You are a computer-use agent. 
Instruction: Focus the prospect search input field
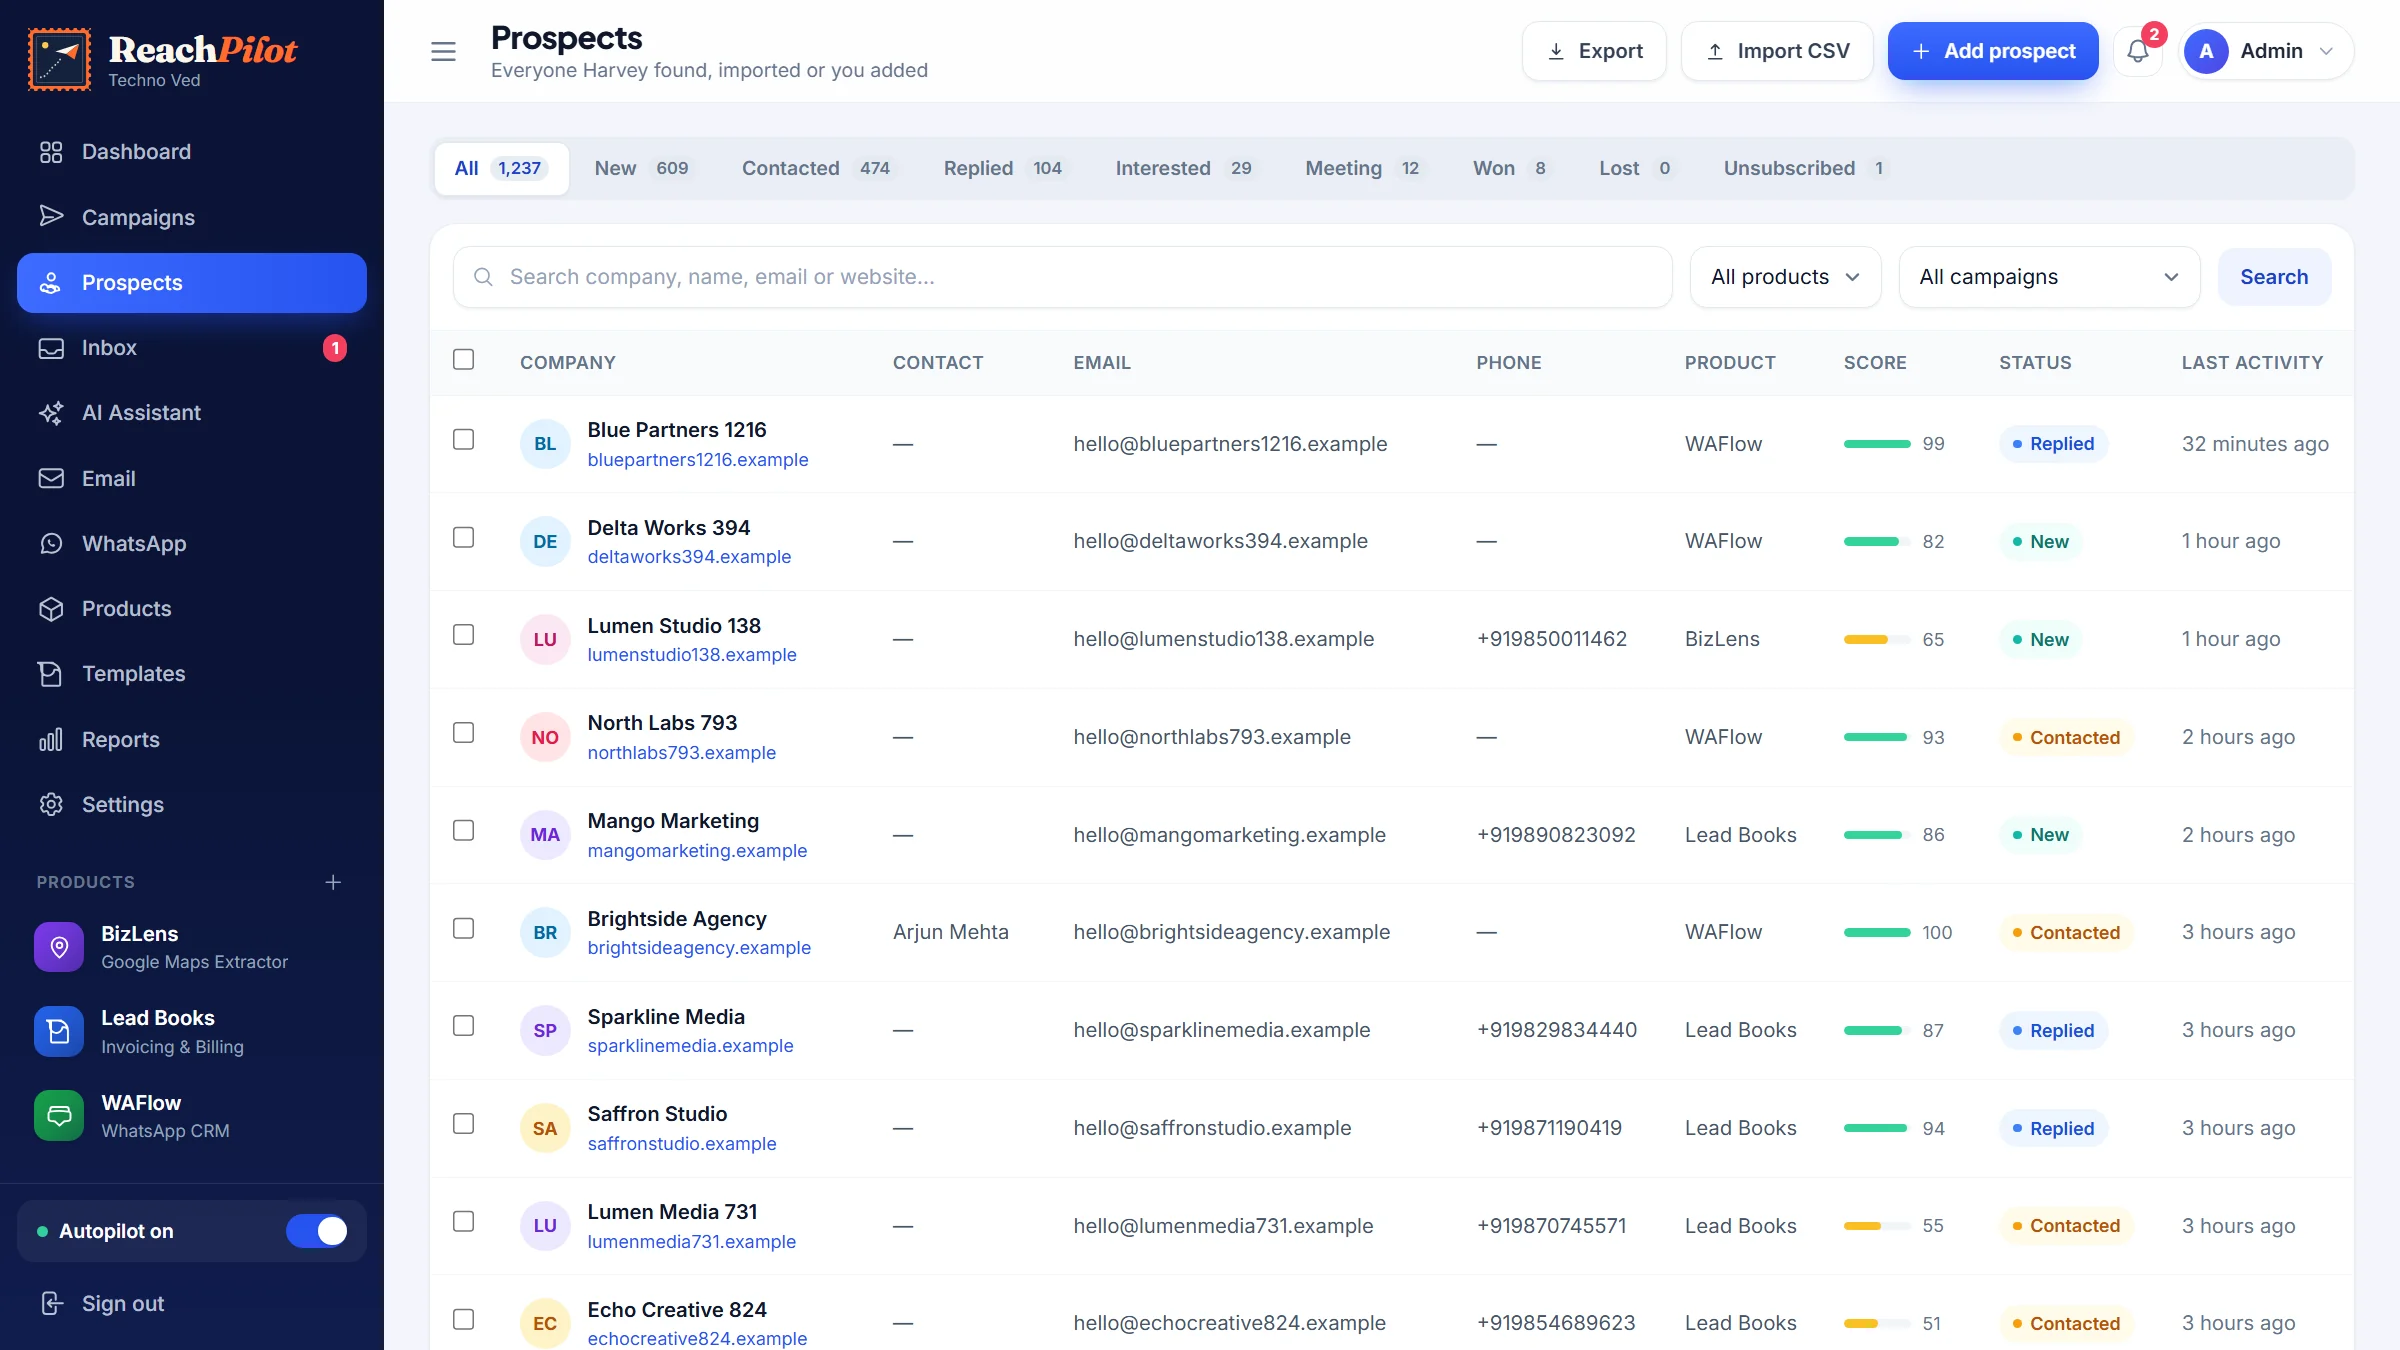1063,277
